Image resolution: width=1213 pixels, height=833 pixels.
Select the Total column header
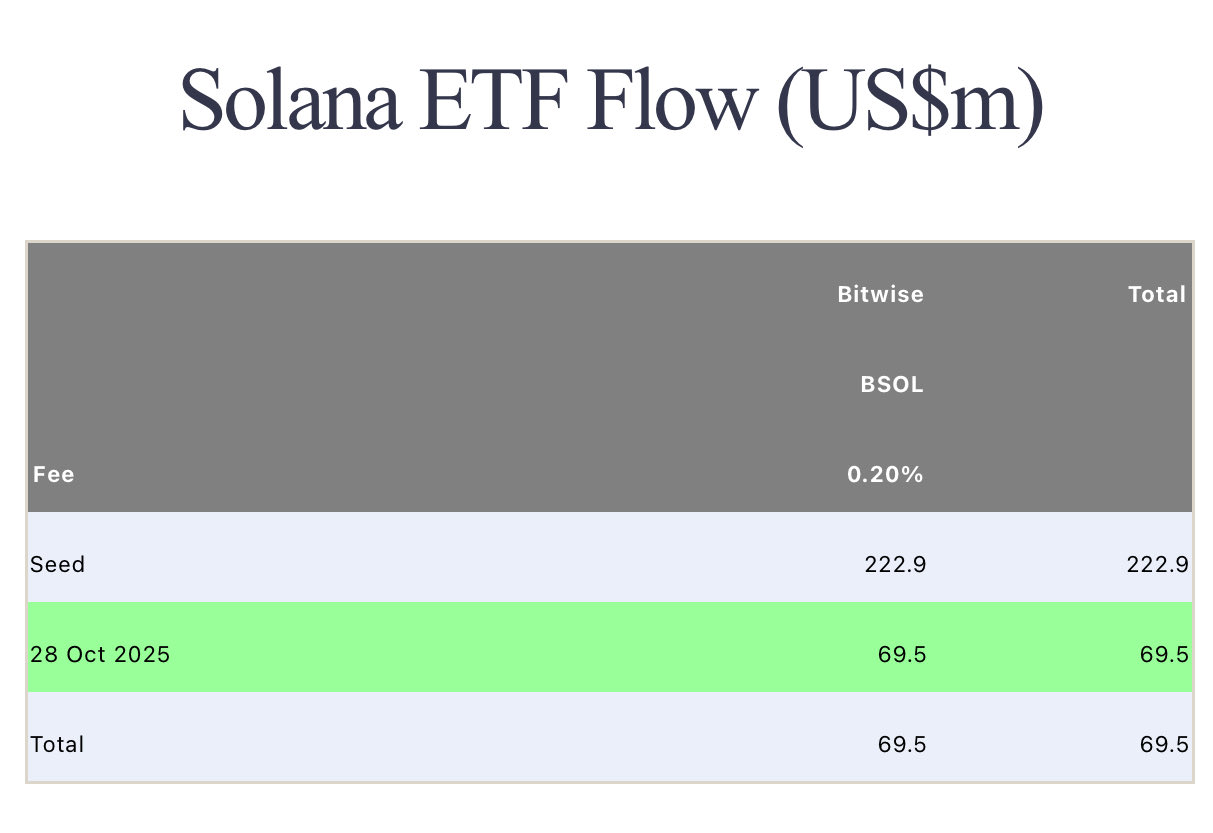tap(1156, 295)
